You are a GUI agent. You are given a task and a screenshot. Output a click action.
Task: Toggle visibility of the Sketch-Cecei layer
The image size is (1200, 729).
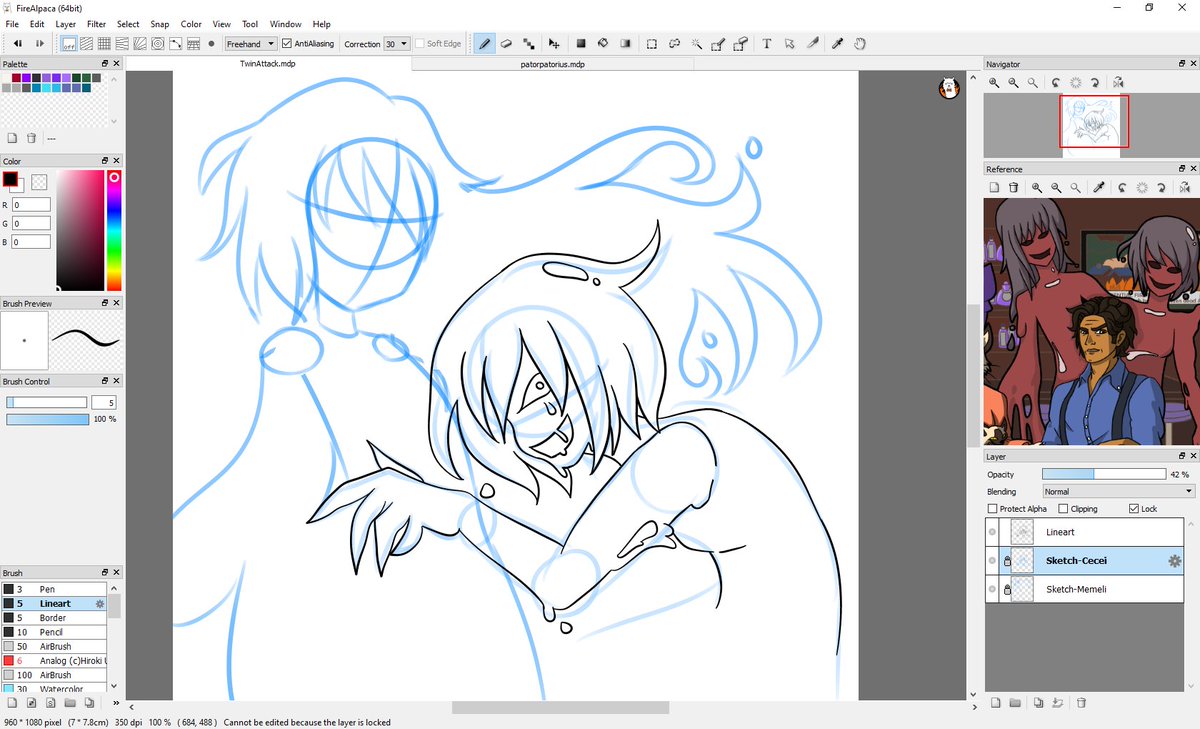(992, 561)
